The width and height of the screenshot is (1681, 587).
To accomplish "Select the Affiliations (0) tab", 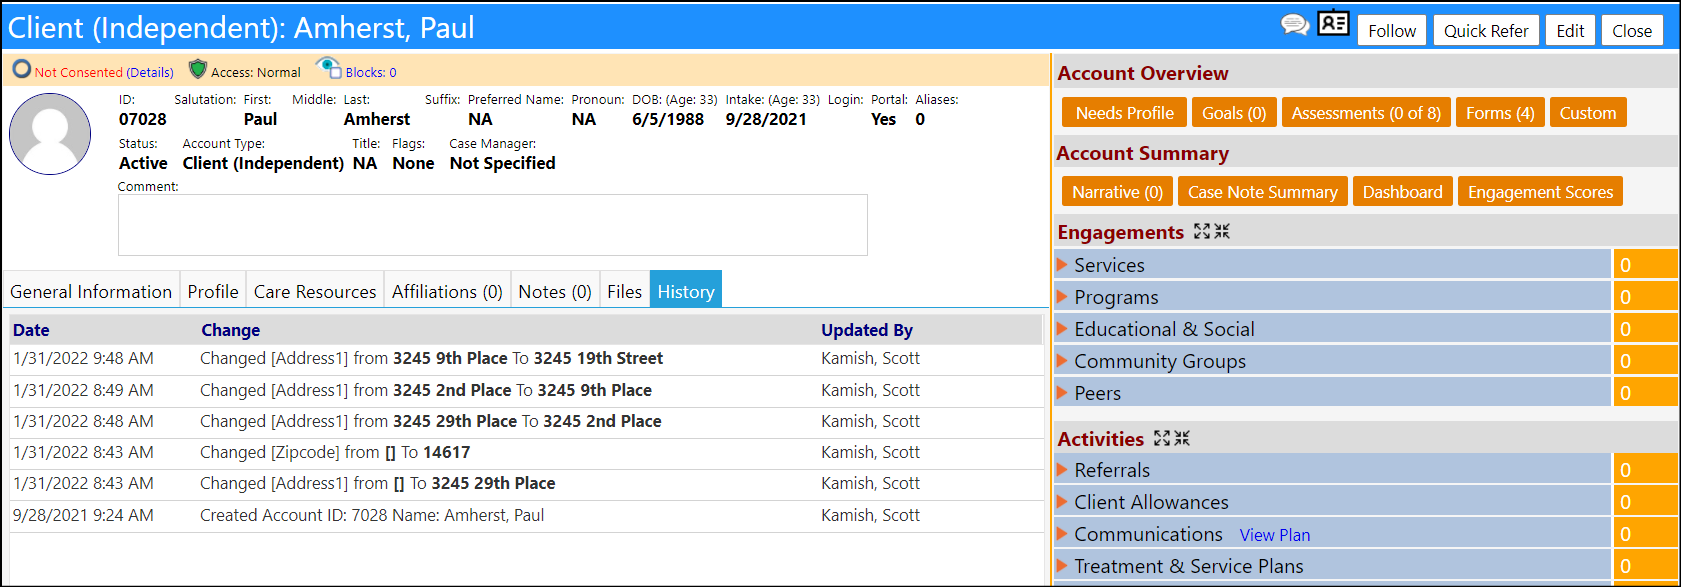I will [447, 291].
